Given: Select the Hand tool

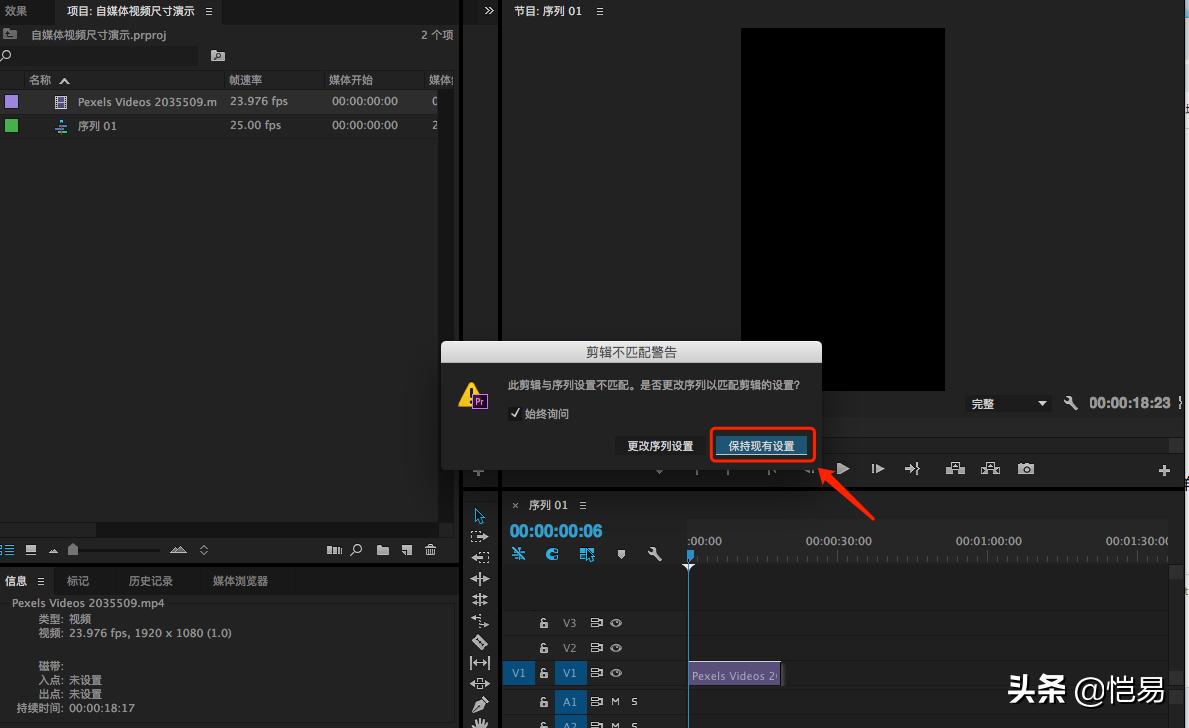Looking at the screenshot, I should tap(479, 724).
